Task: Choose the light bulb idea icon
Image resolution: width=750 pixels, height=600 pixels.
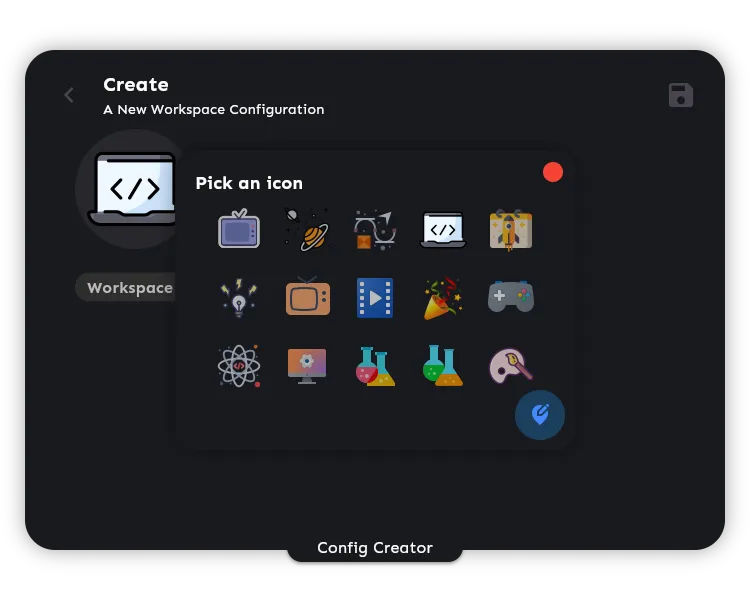Action: point(239,298)
